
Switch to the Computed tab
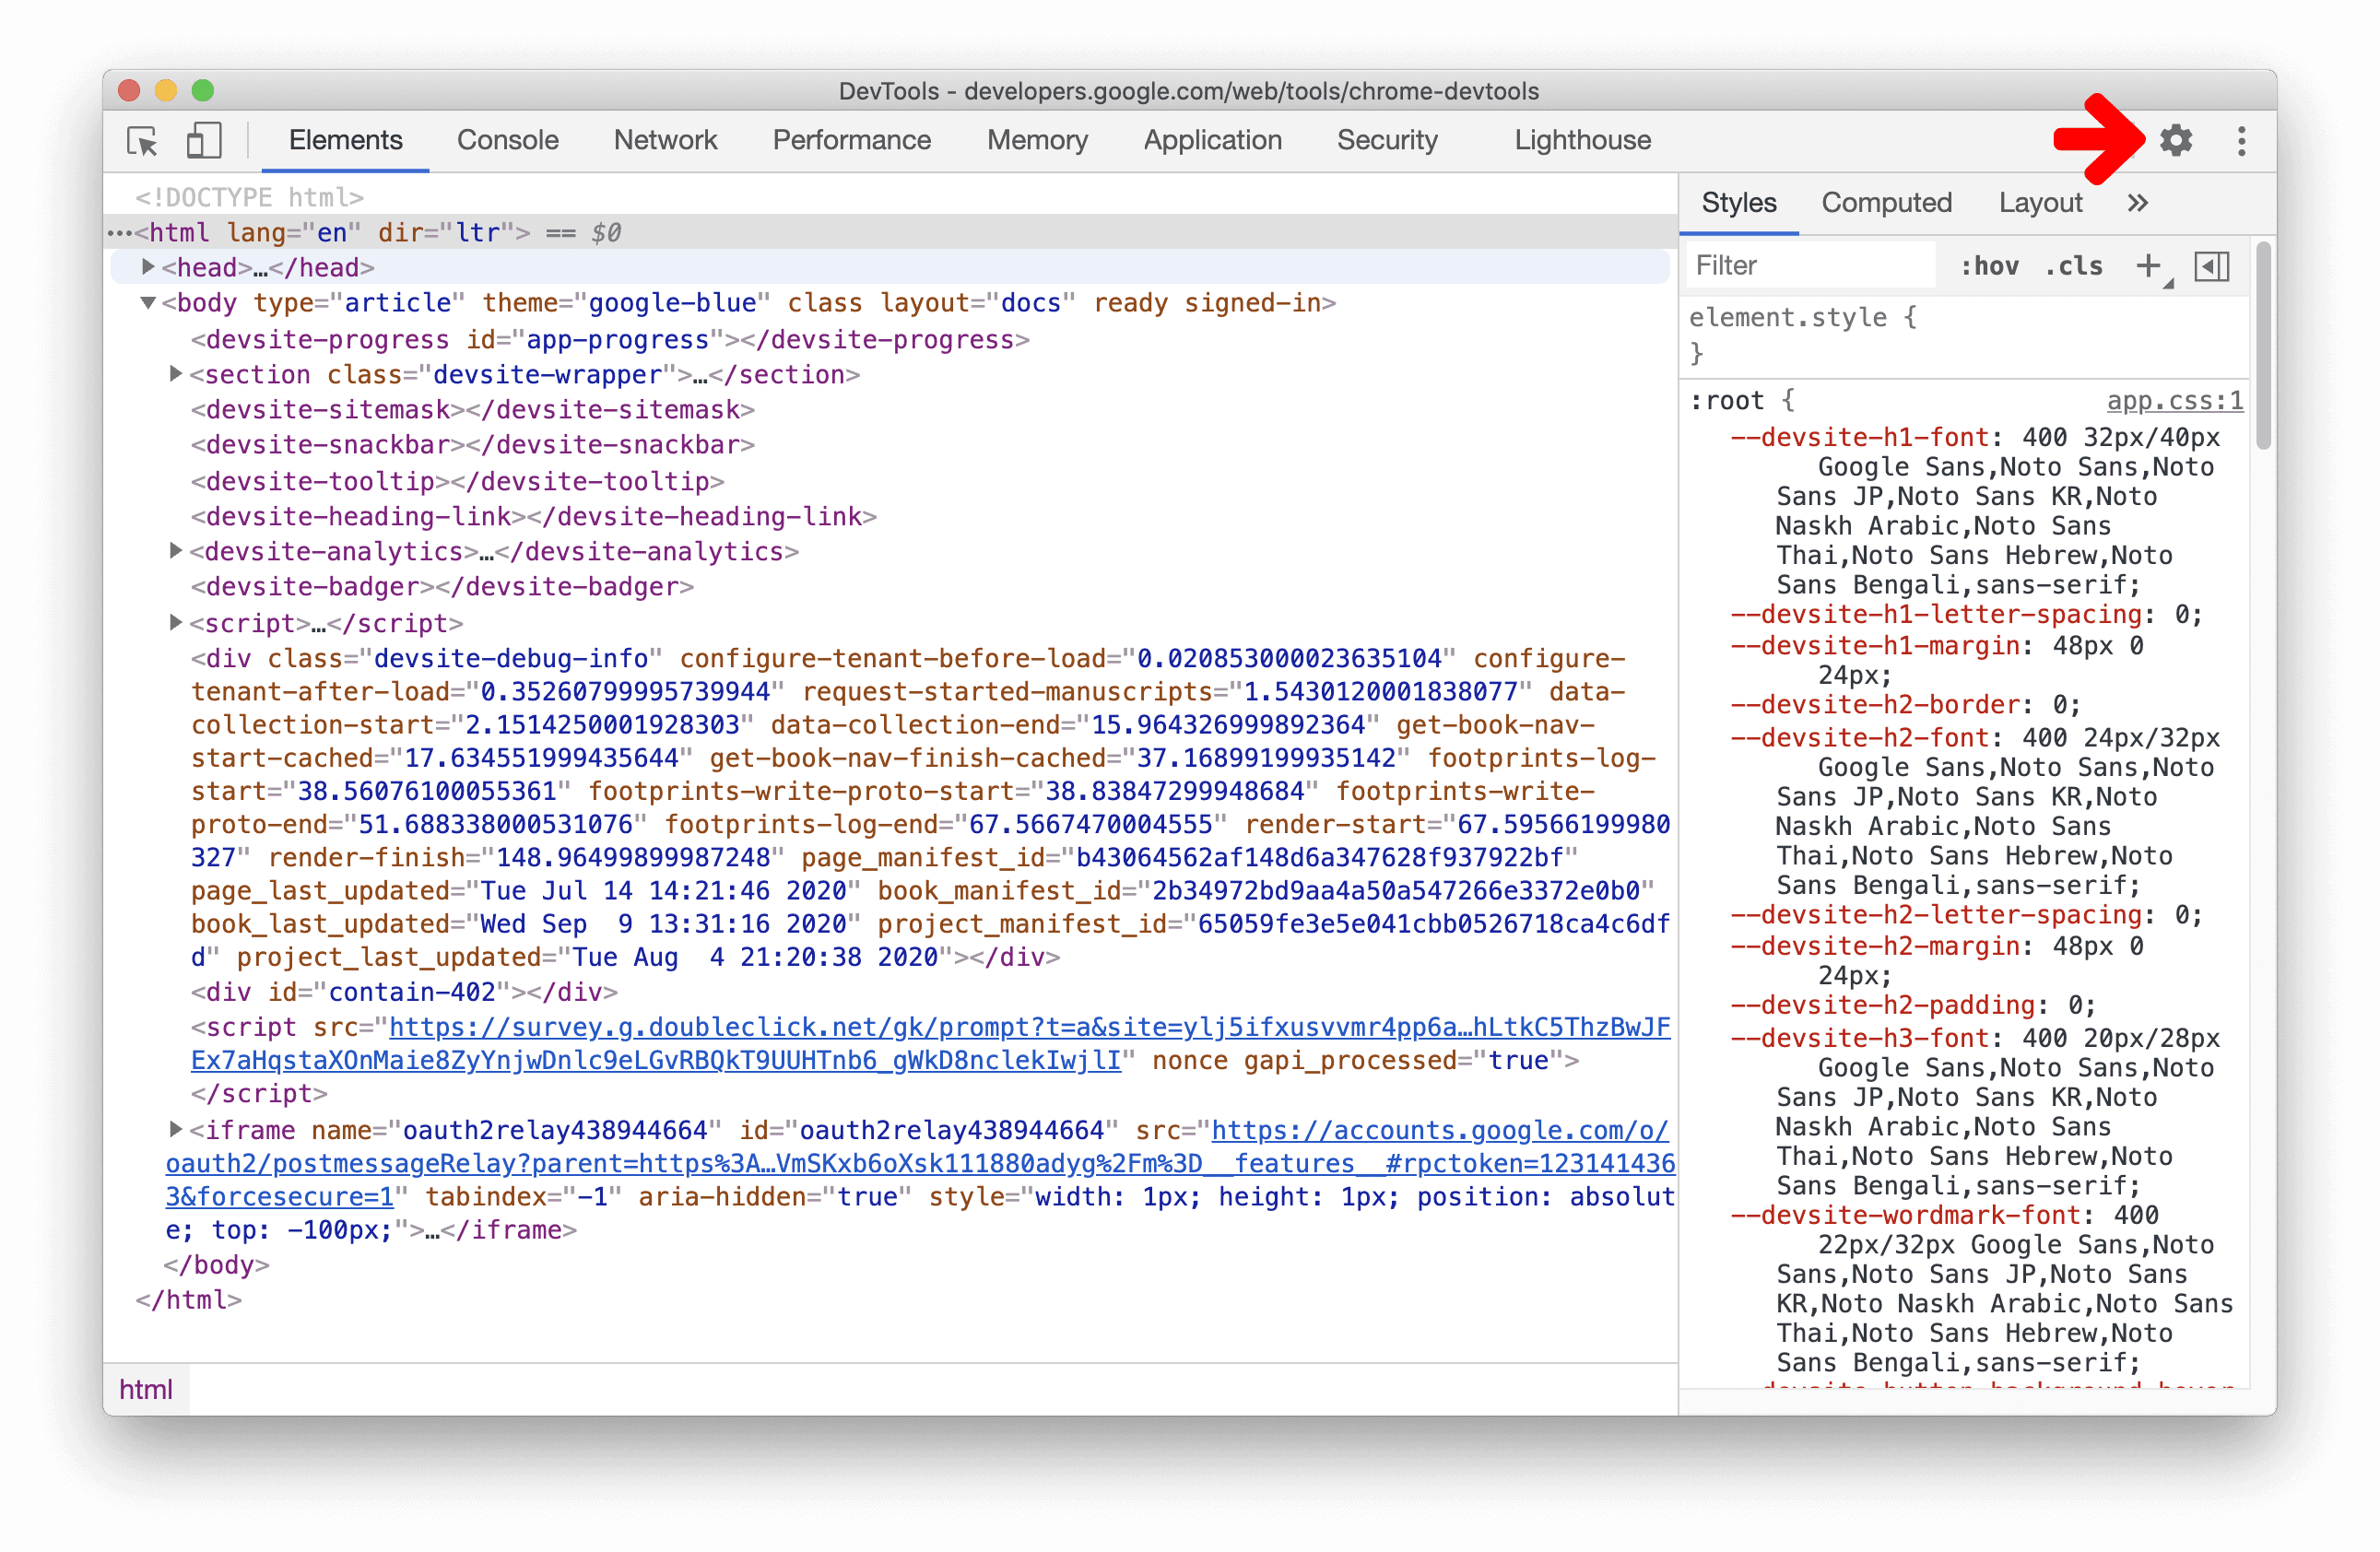pos(1888,201)
